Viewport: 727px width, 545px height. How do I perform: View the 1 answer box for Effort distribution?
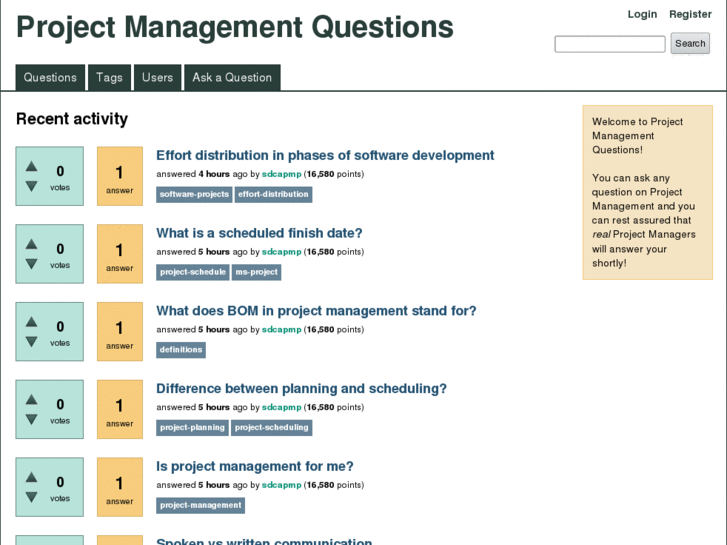coord(120,177)
